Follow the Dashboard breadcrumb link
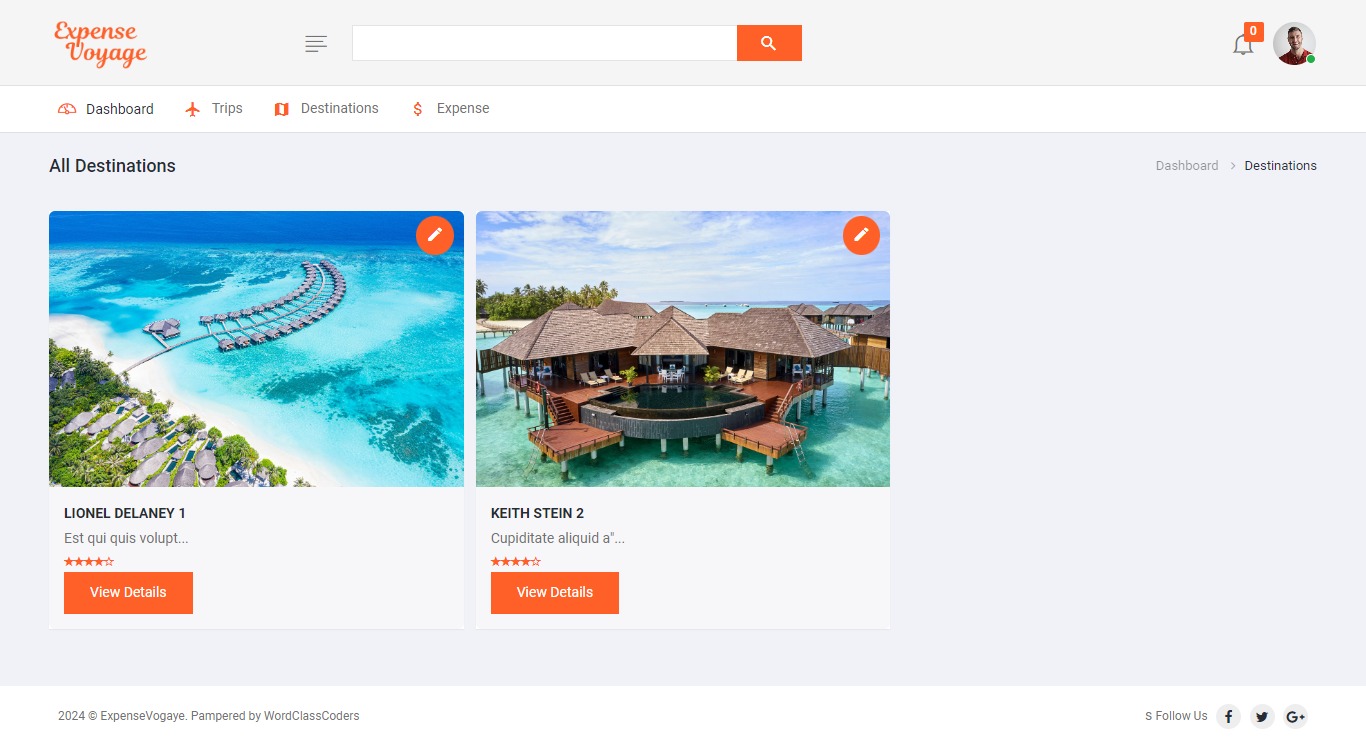 1187,166
